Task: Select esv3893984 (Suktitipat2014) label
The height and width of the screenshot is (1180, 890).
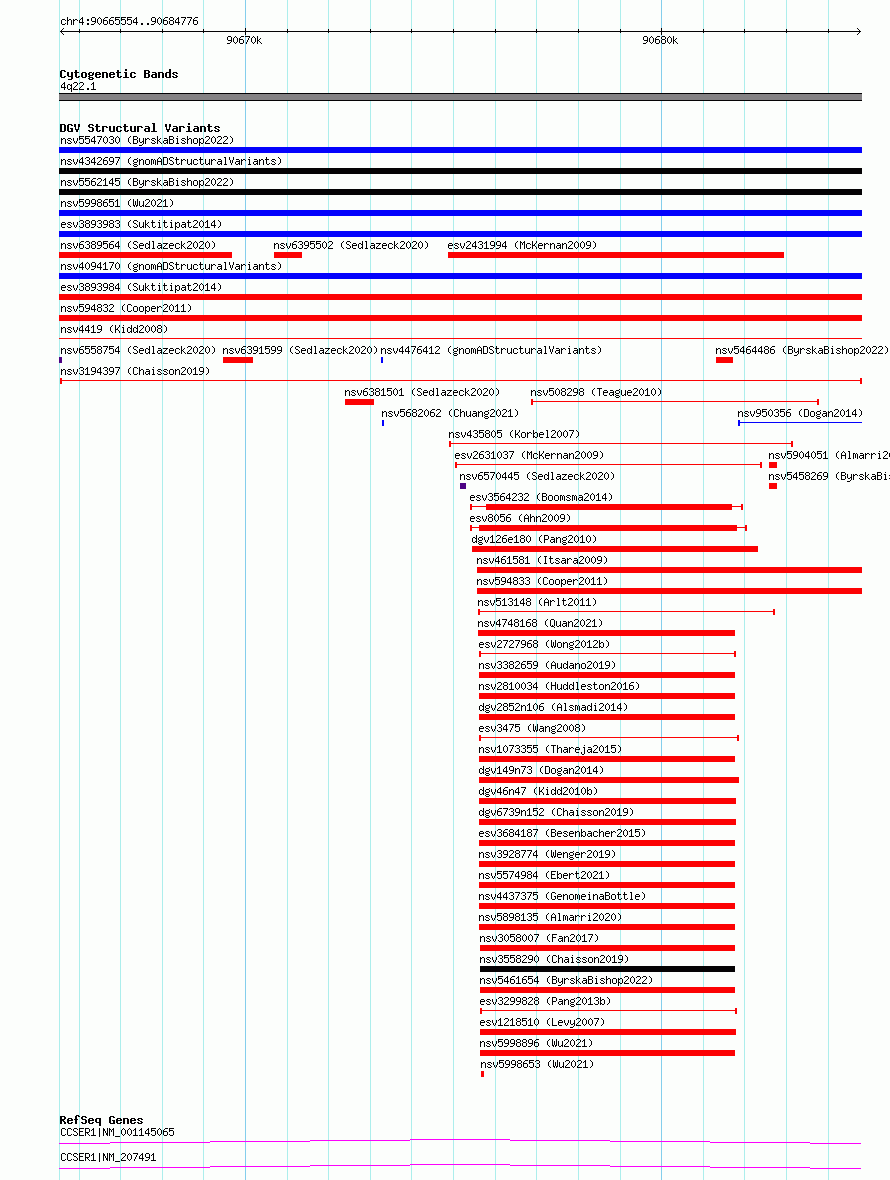Action: pyautogui.click(x=141, y=287)
